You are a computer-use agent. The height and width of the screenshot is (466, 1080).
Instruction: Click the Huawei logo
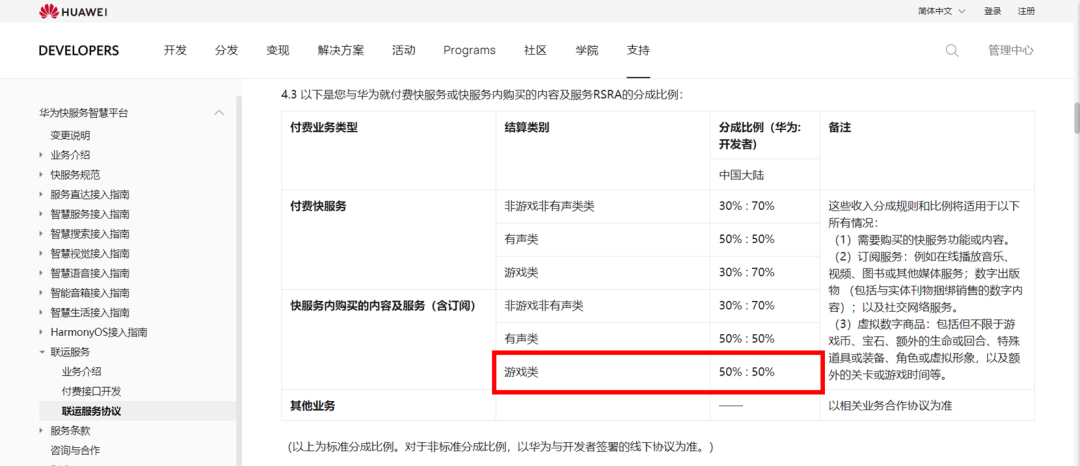pos(73,11)
